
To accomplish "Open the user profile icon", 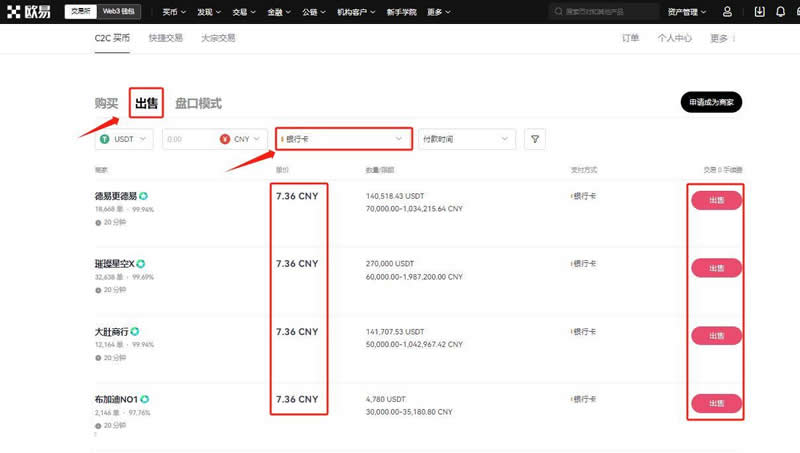I will tap(727, 12).
